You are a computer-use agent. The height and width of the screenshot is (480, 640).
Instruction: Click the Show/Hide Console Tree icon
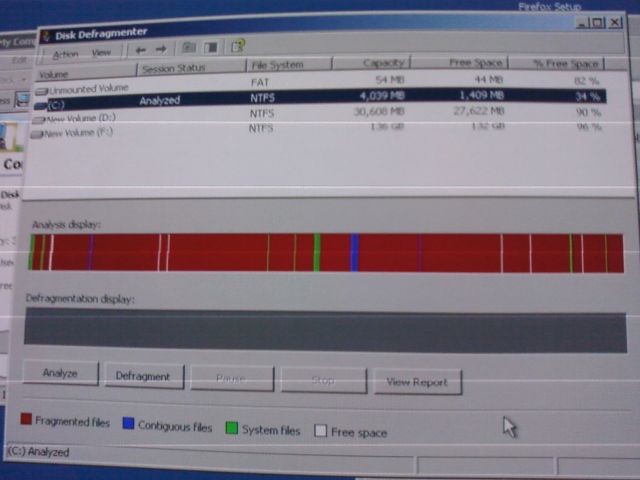coord(211,47)
